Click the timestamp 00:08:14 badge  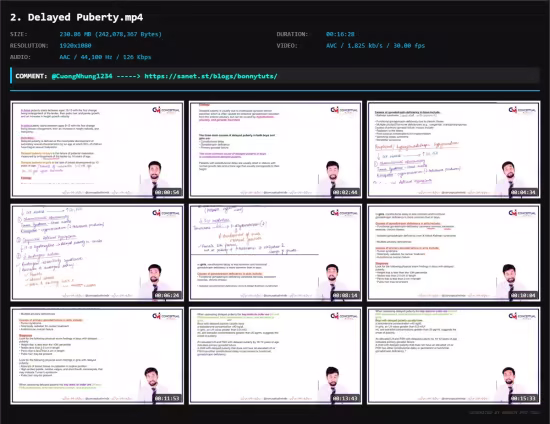tap(345, 296)
